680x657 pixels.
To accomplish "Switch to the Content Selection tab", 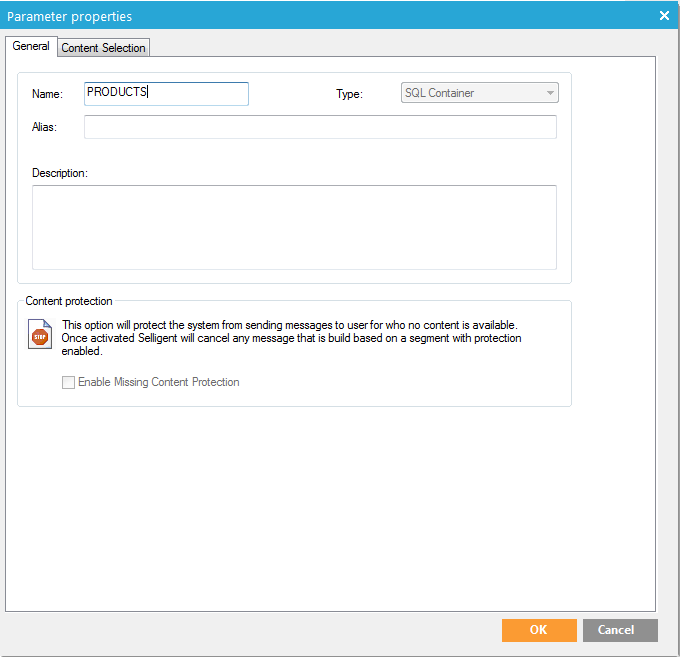I will pyautogui.click(x=104, y=48).
